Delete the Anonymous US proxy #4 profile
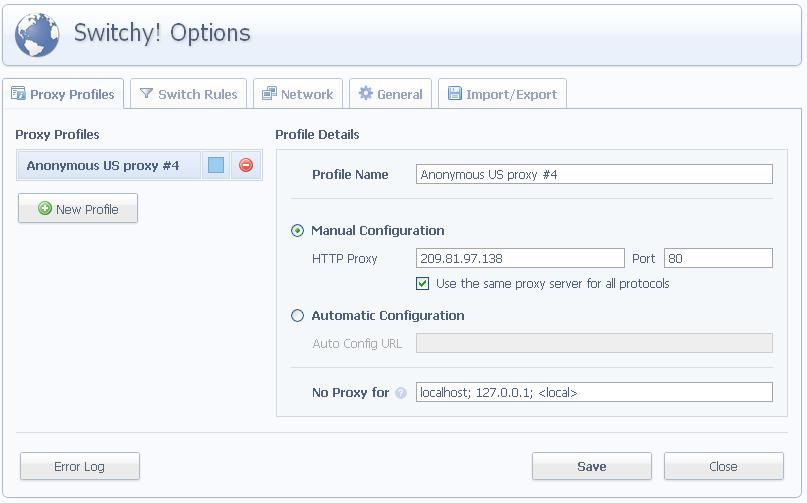This screenshot has width=807, height=503. point(246,165)
